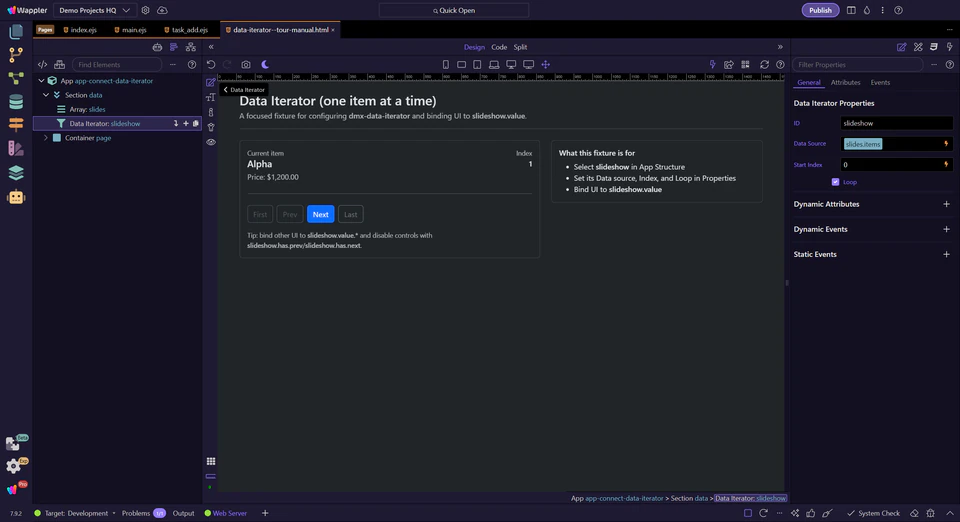Select the phone viewport size icon
Image resolution: width=960 pixels, height=522 pixels.
pos(446,64)
